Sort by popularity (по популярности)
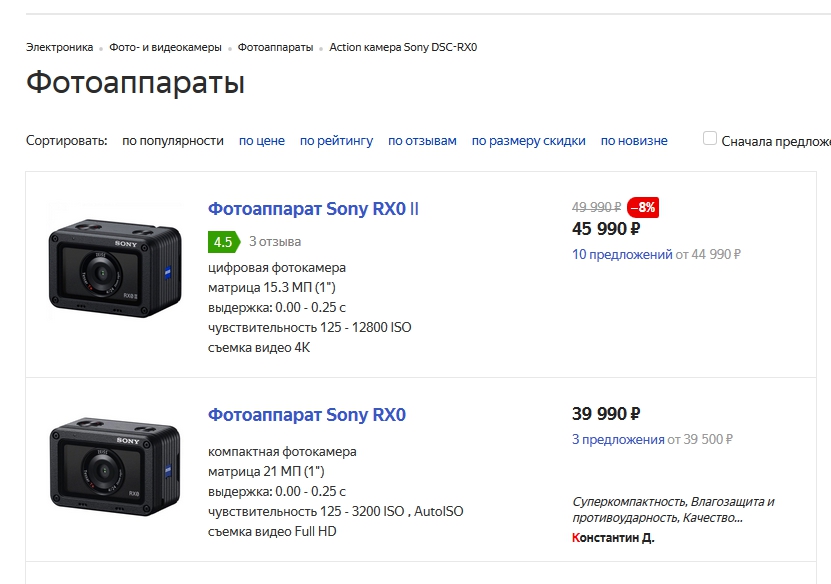 point(173,141)
